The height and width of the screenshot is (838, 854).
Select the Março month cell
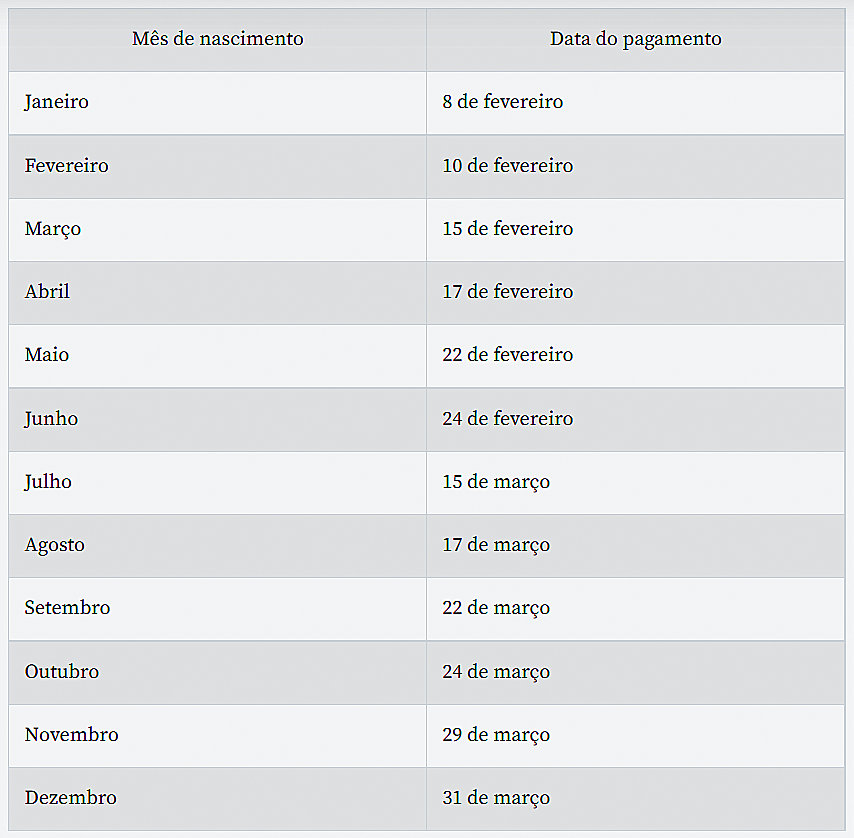tap(53, 229)
